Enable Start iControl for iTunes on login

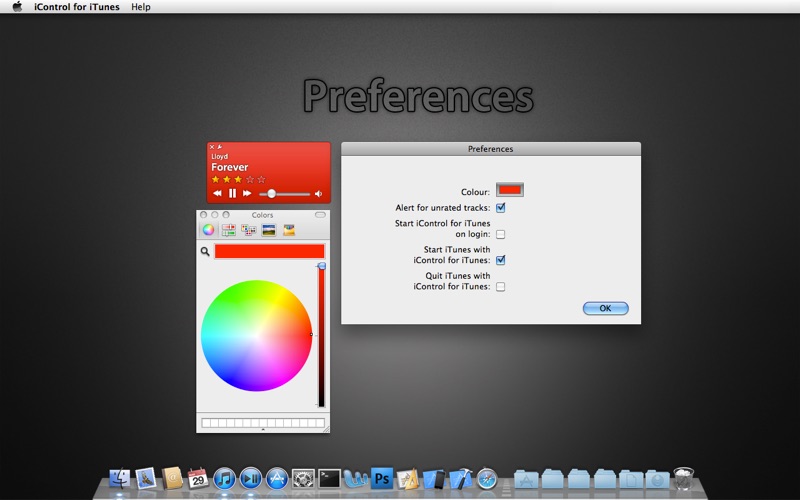[x=501, y=234]
